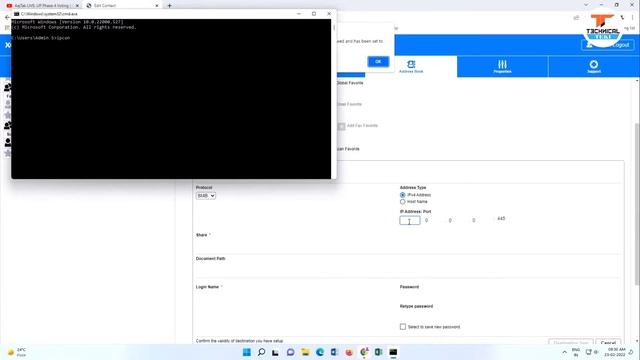
Task: Select the Host Name radio button
Action: pos(402,202)
